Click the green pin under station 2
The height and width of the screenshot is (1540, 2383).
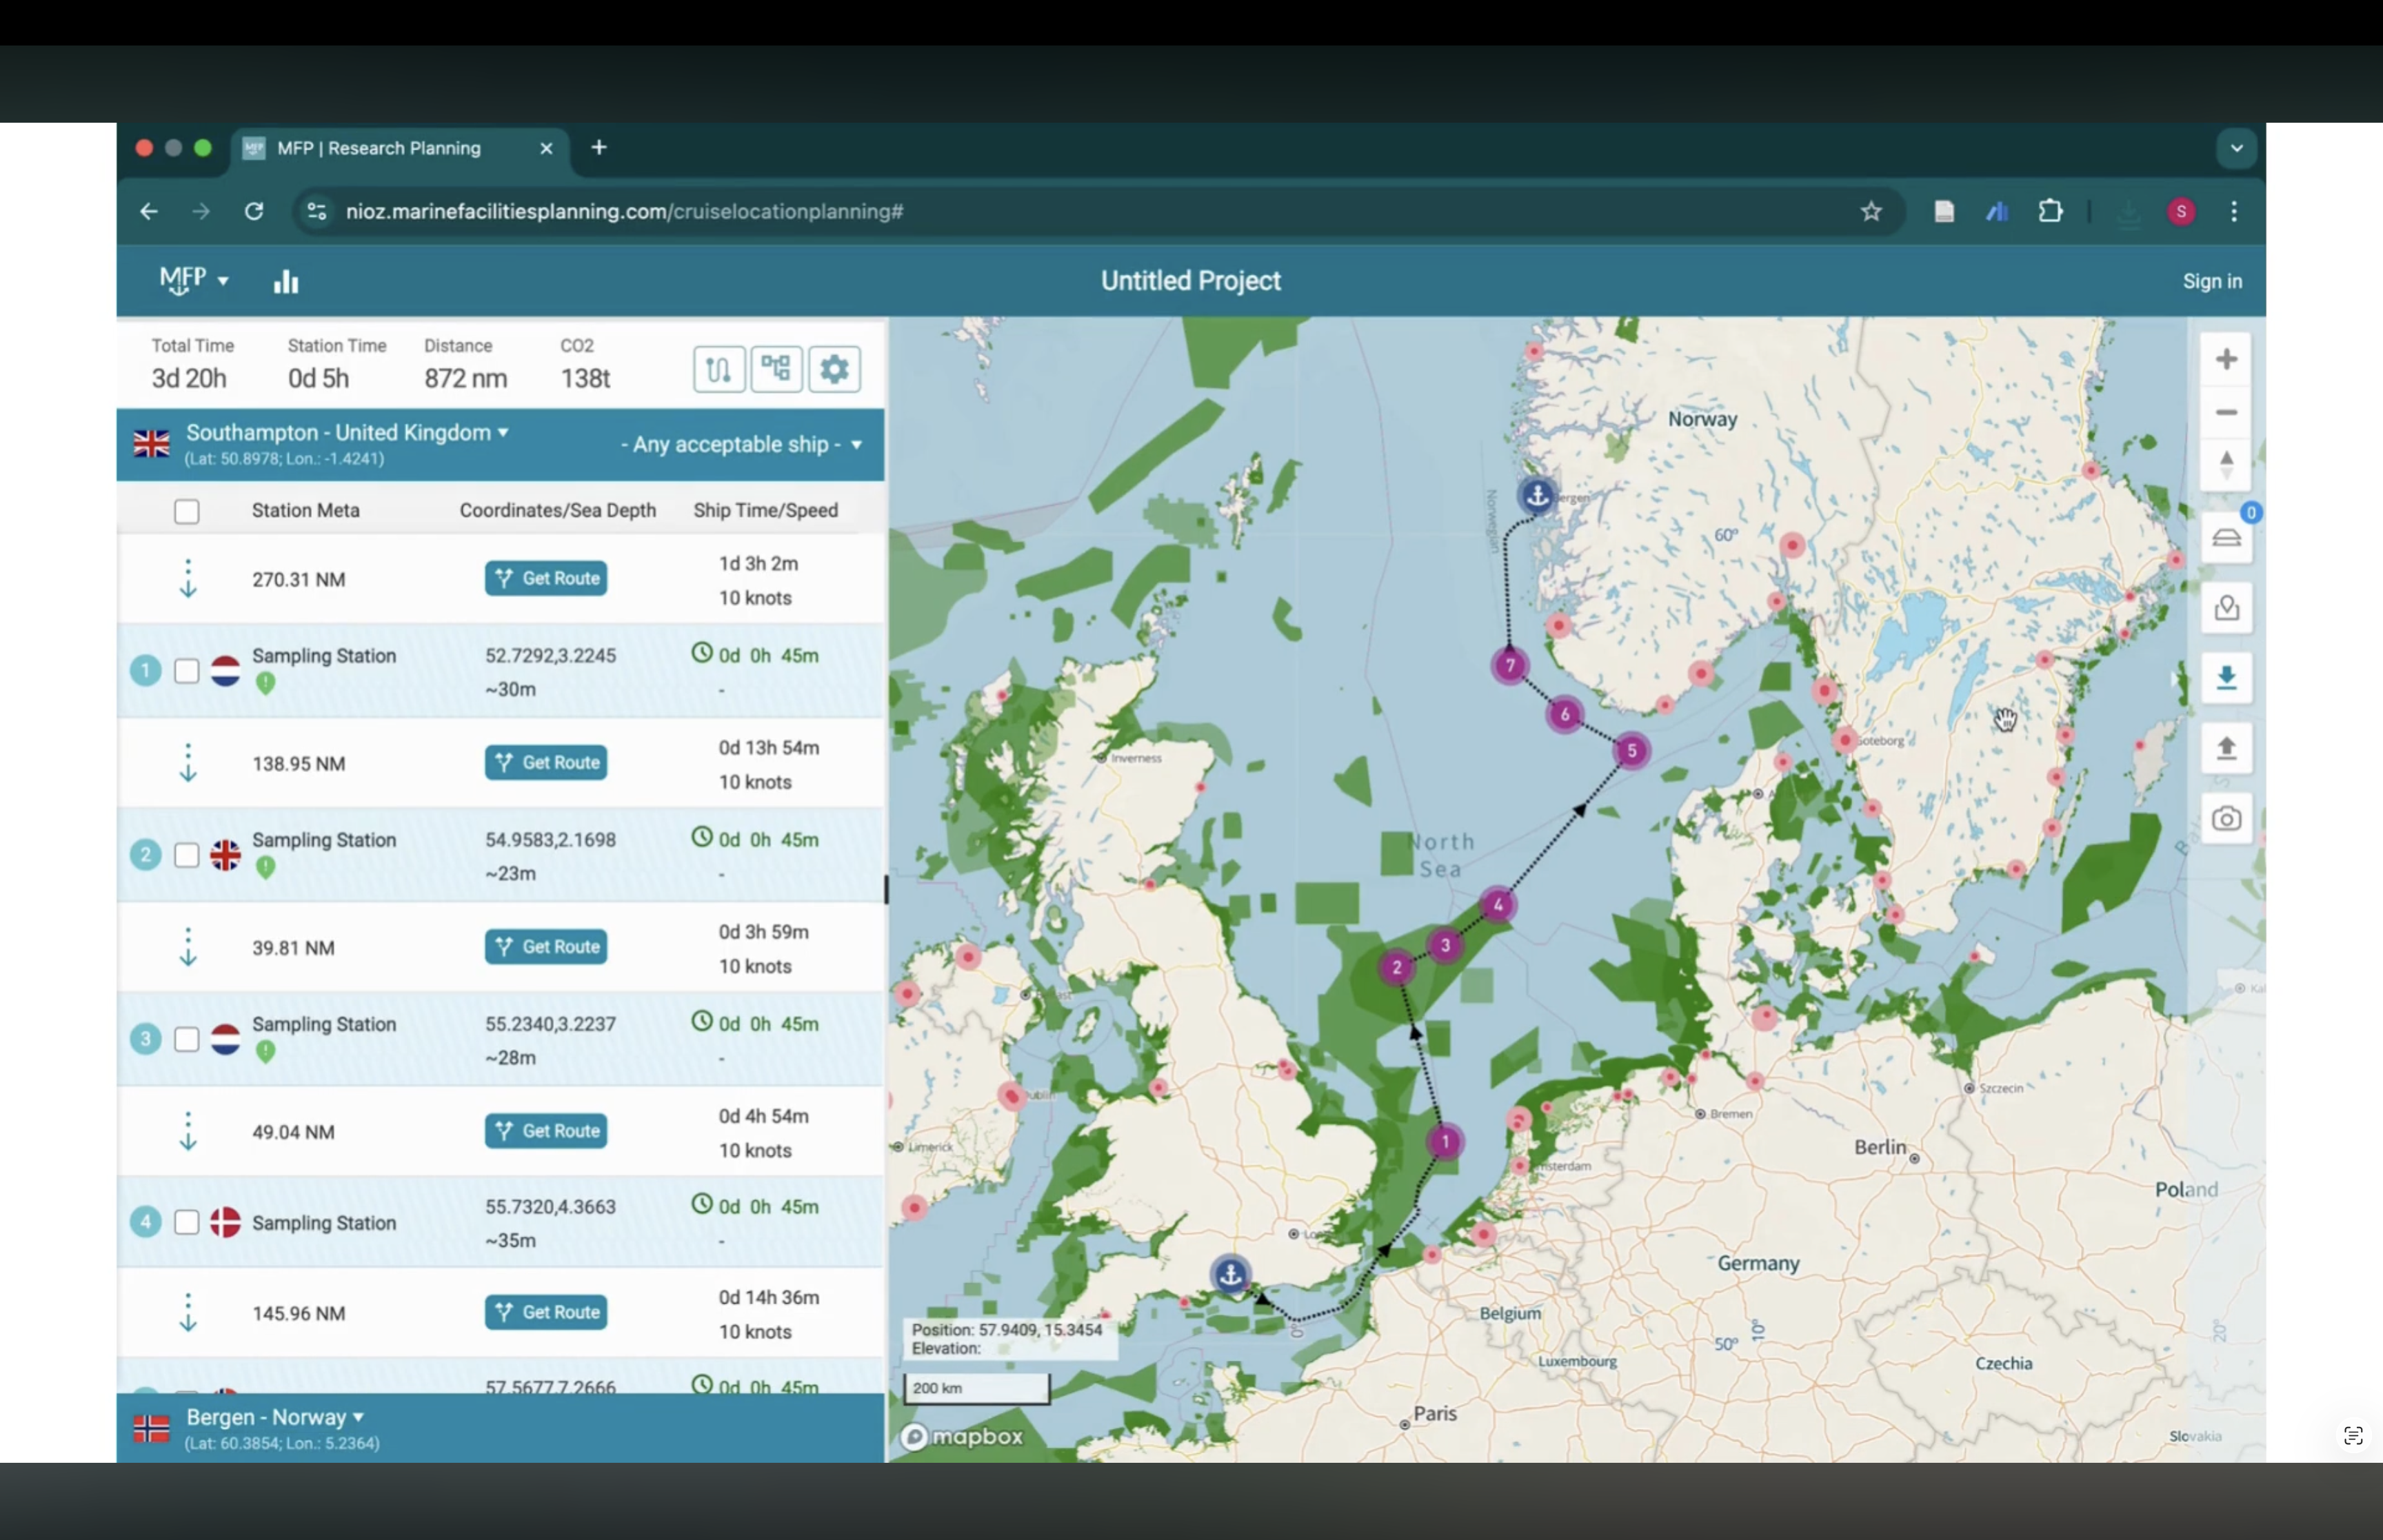coord(265,868)
